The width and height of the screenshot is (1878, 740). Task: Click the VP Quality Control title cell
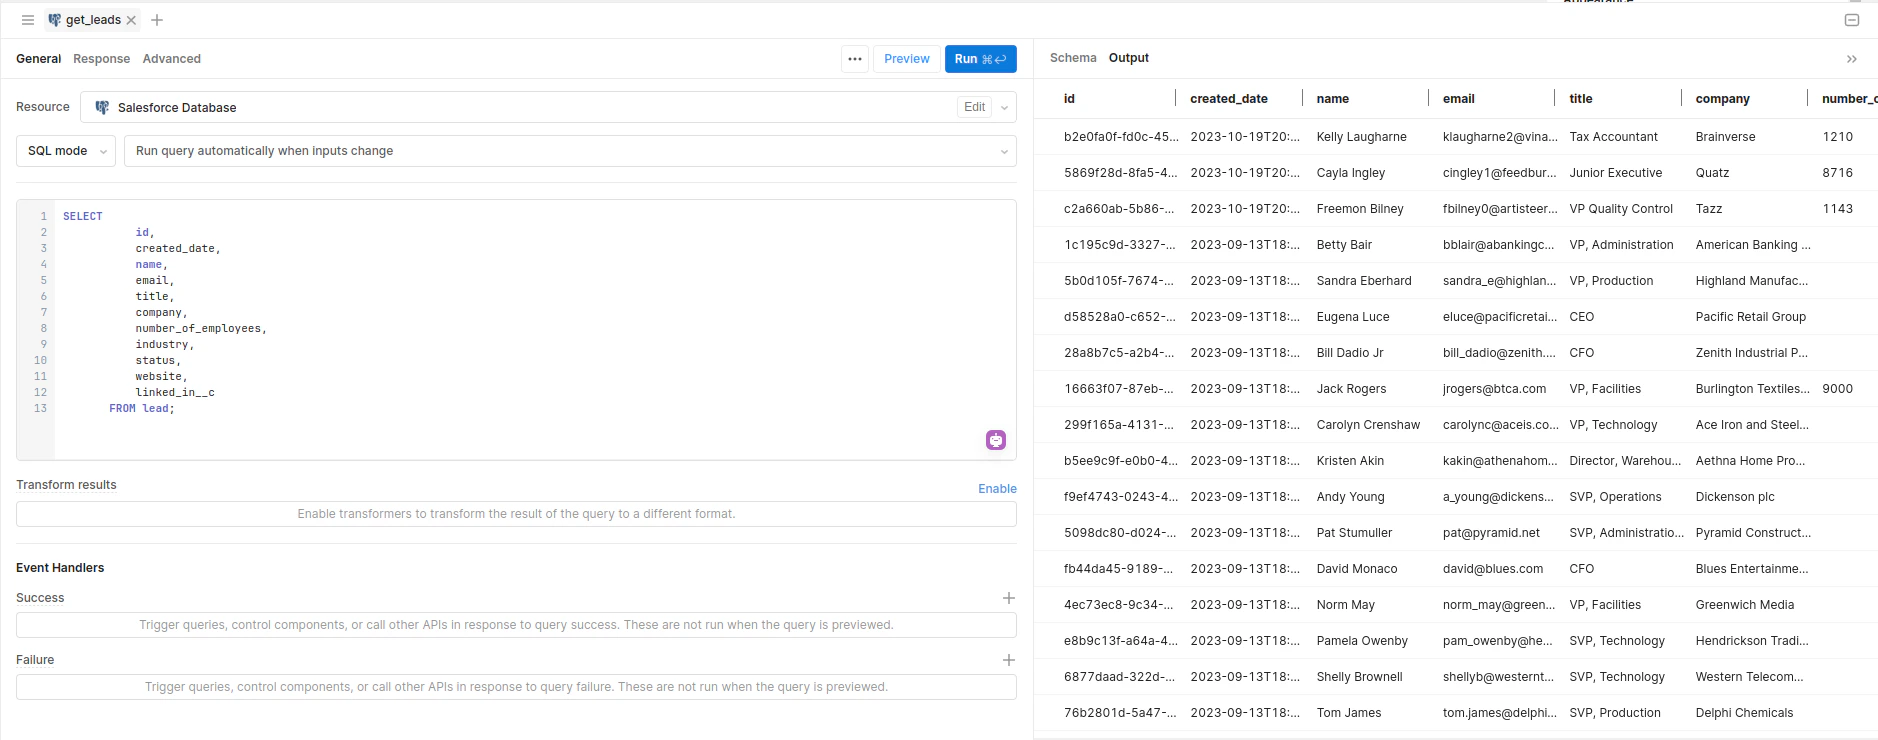click(x=1621, y=209)
